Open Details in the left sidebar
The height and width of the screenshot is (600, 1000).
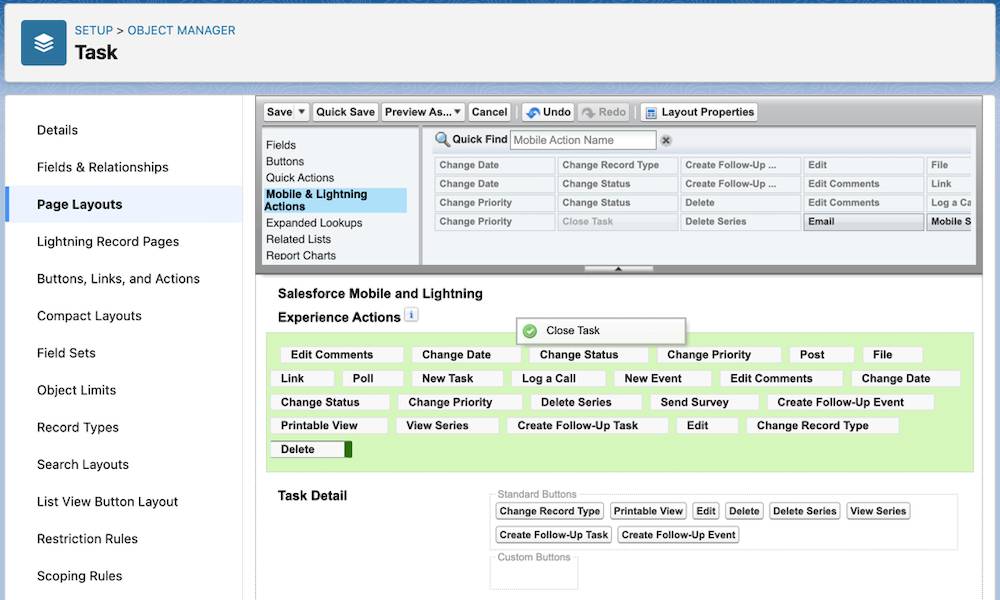tap(57, 130)
